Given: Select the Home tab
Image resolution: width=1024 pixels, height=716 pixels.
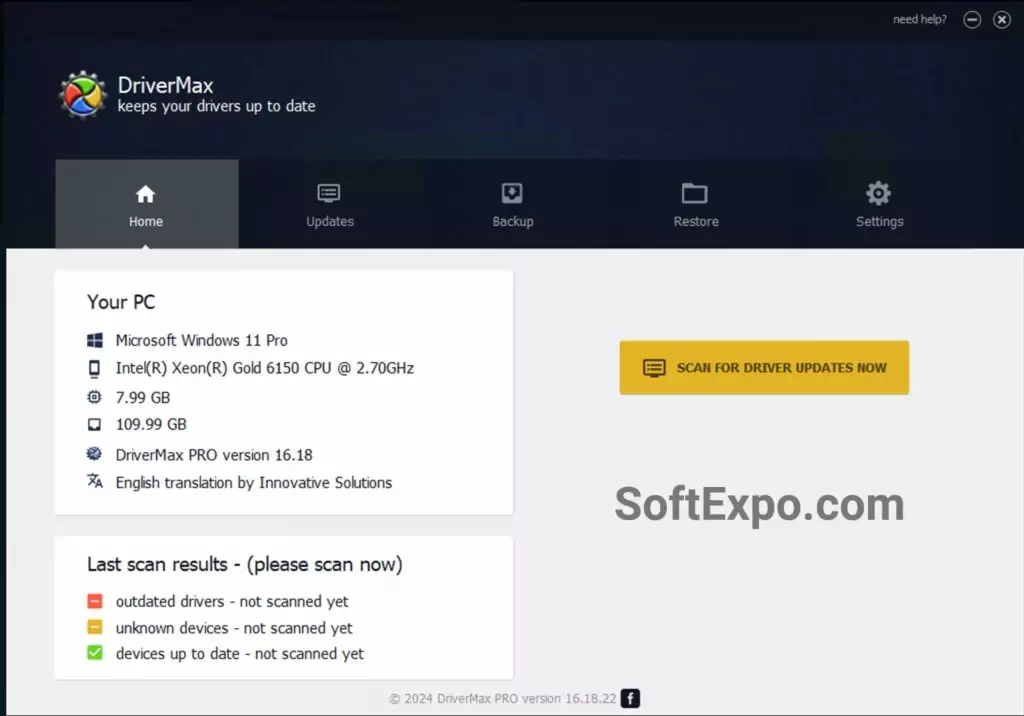Looking at the screenshot, I should (146, 205).
